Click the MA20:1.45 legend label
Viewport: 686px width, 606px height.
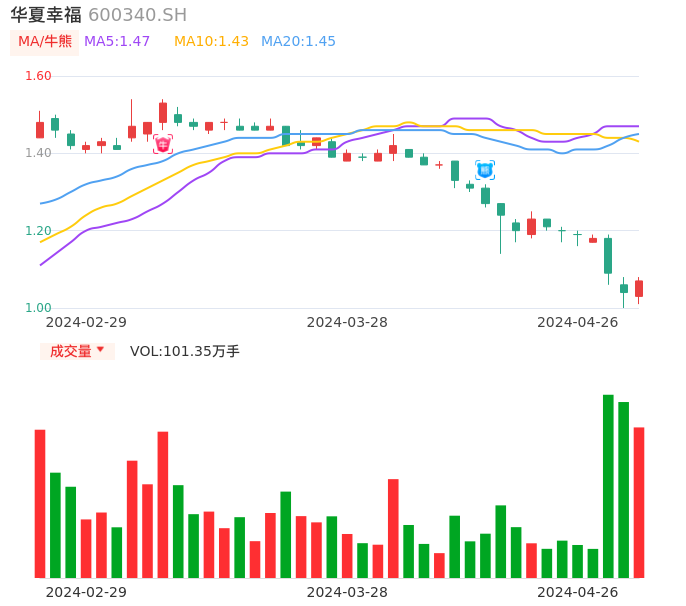pyautogui.click(x=298, y=42)
